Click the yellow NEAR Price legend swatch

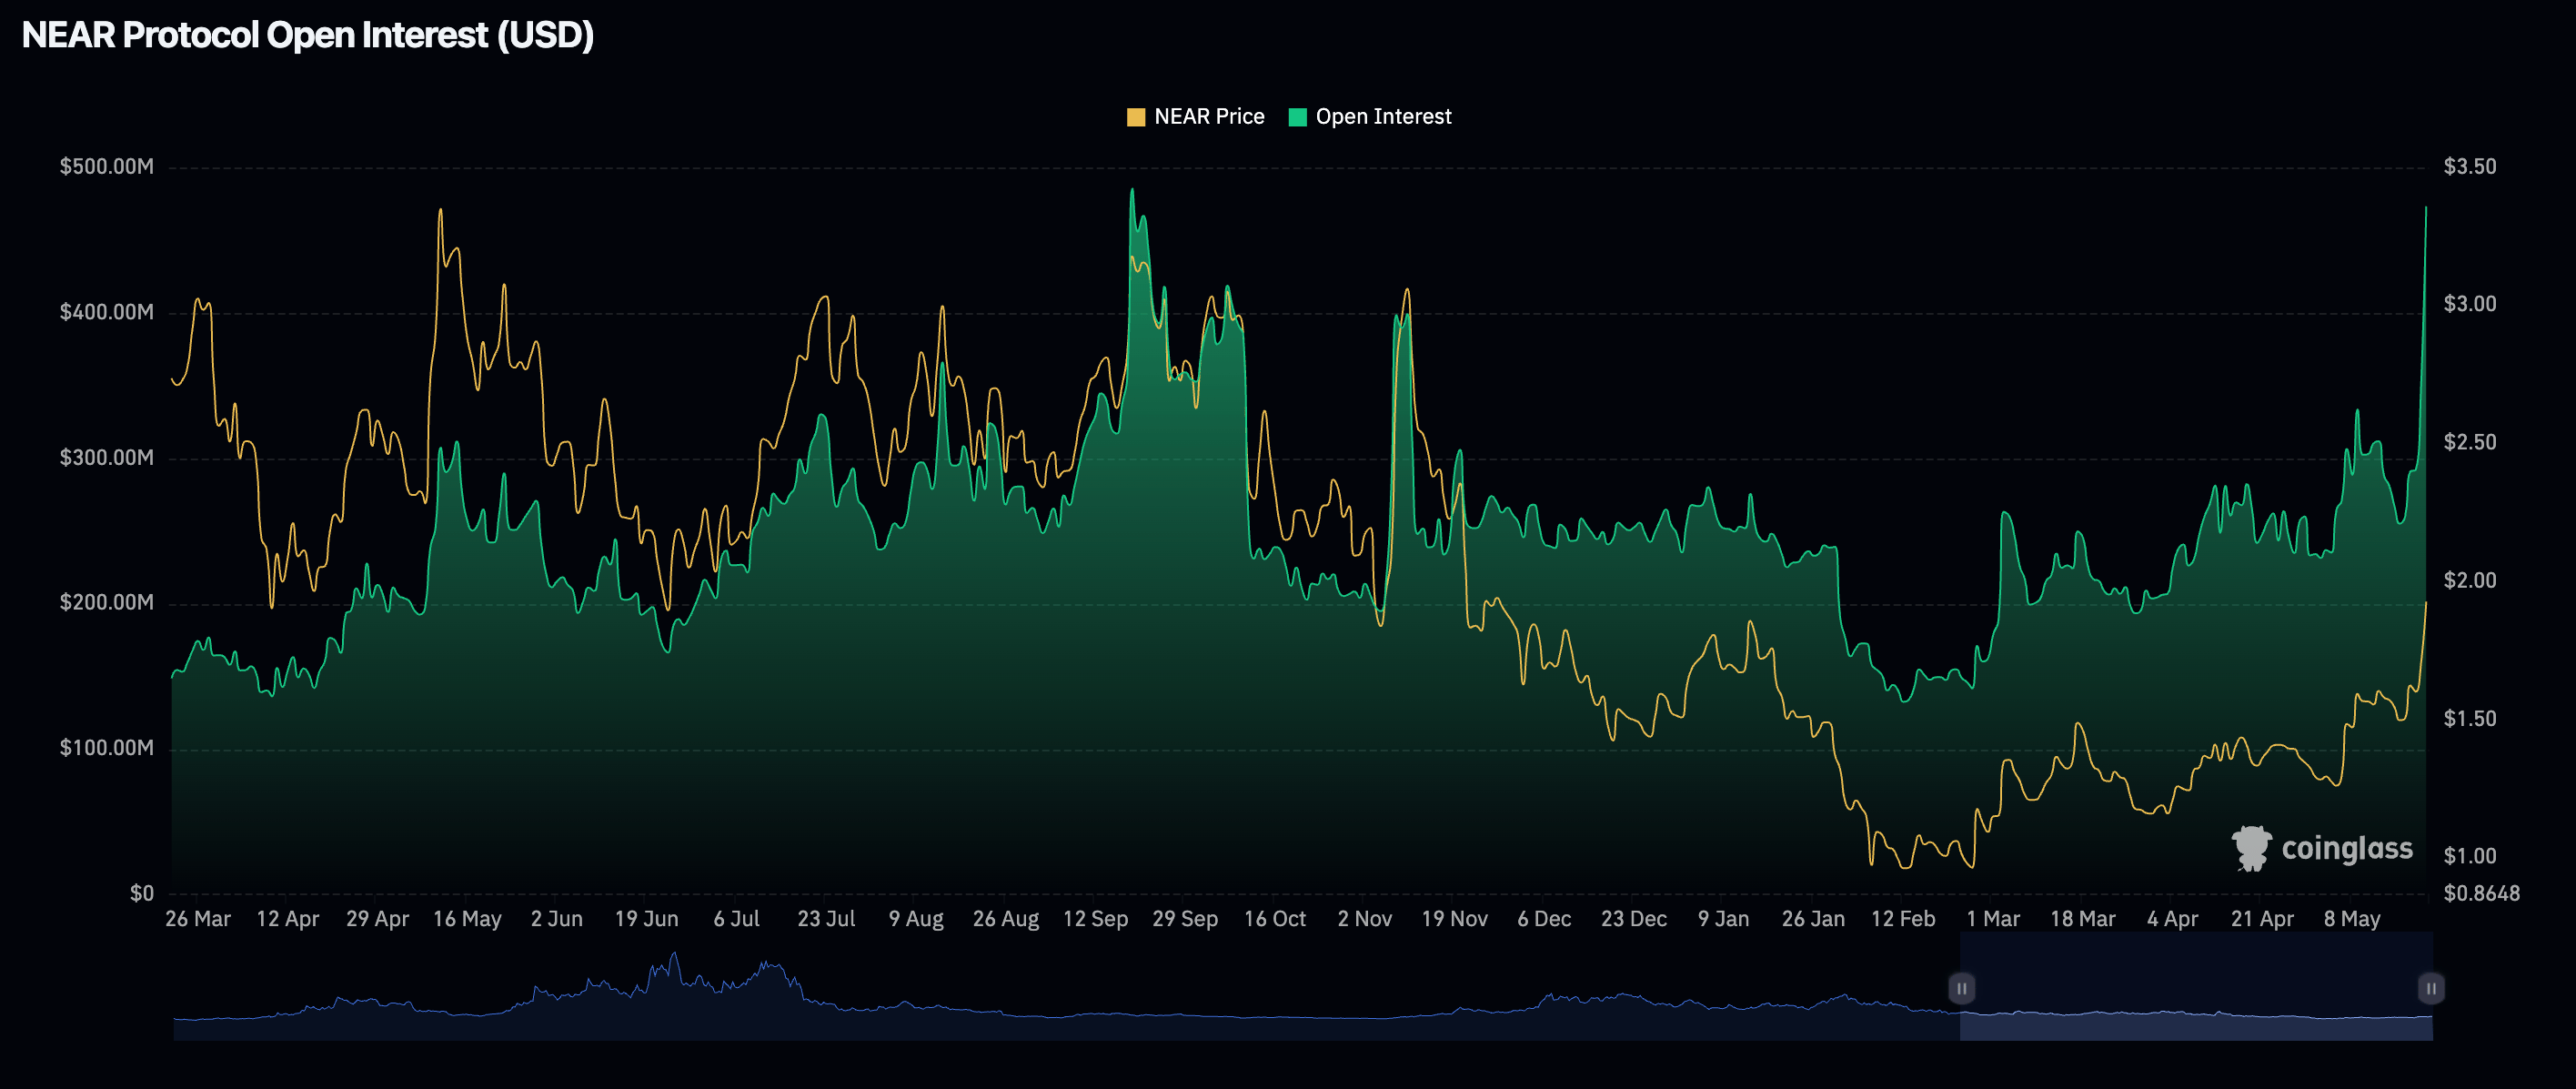coord(1136,117)
